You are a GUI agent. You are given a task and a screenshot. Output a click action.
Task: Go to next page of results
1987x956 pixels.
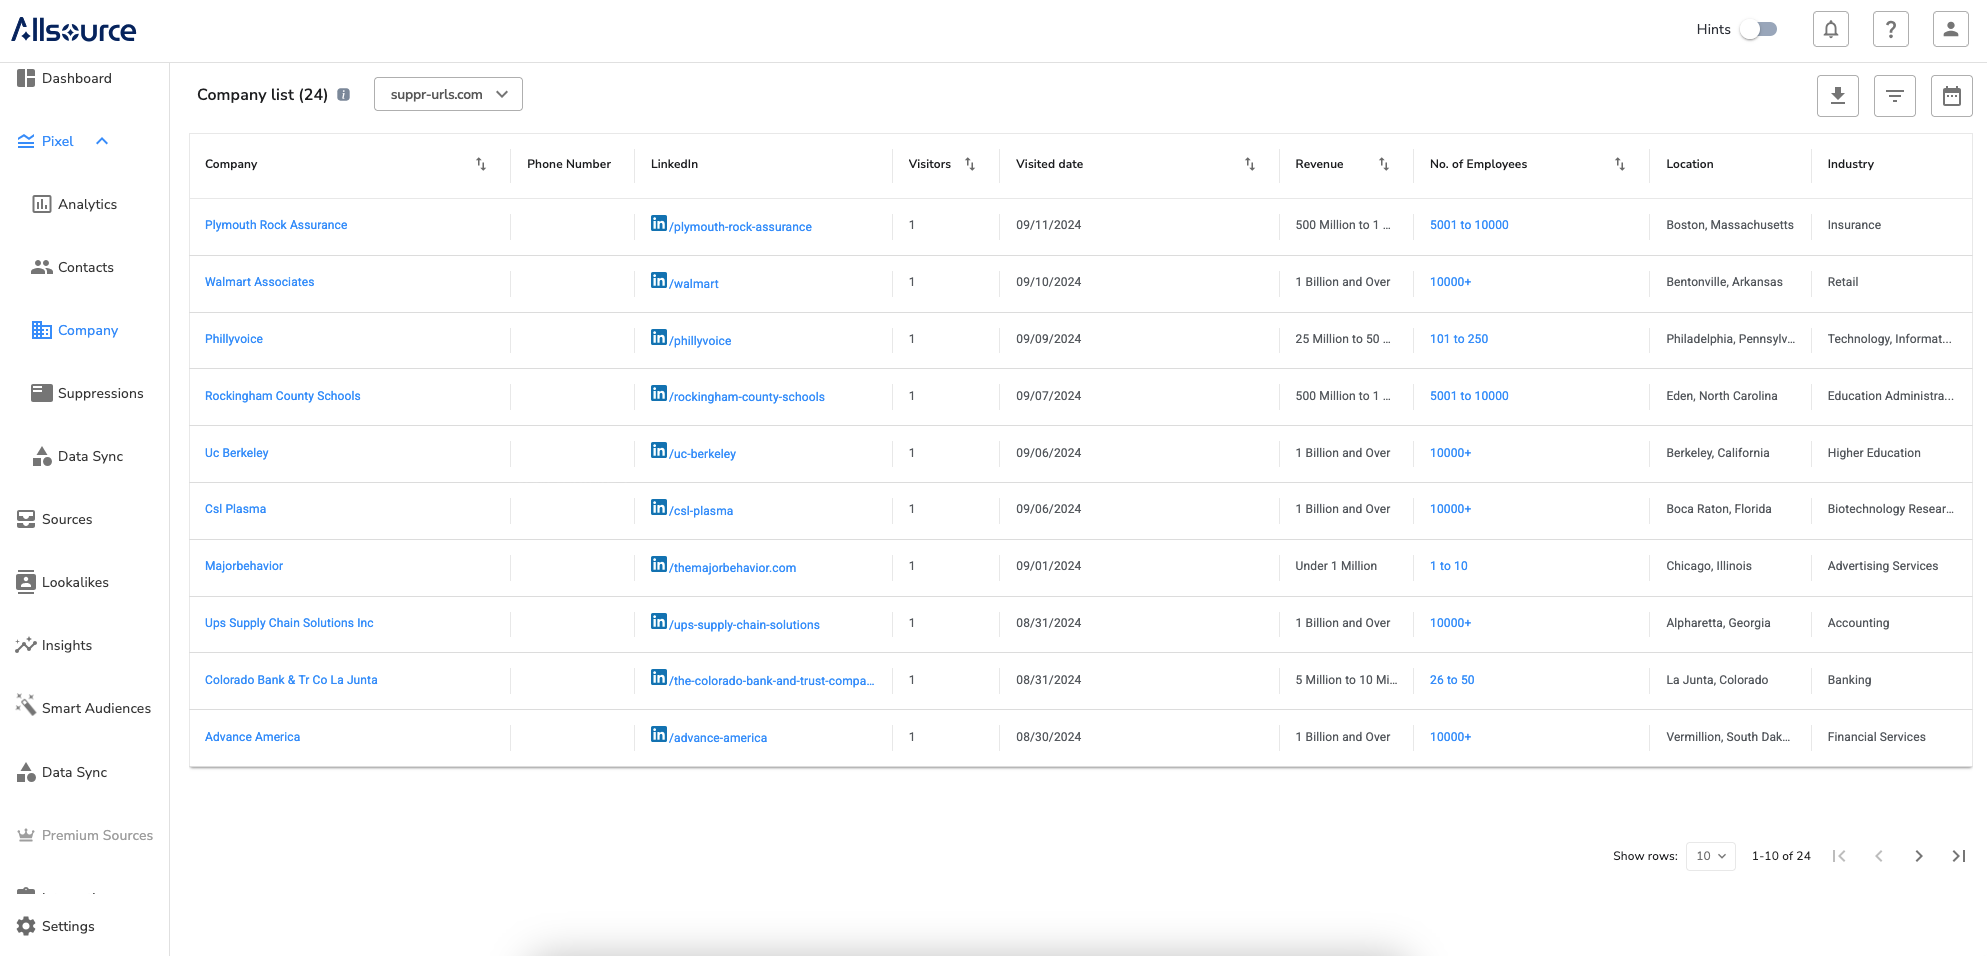1918,856
